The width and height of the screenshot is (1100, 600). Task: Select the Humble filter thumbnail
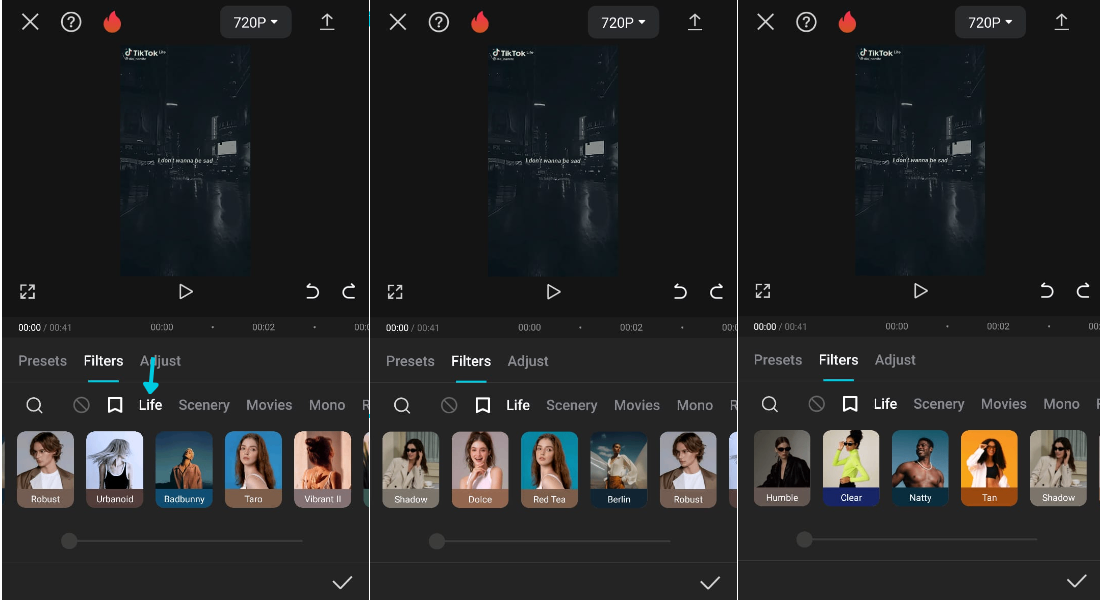[782, 468]
